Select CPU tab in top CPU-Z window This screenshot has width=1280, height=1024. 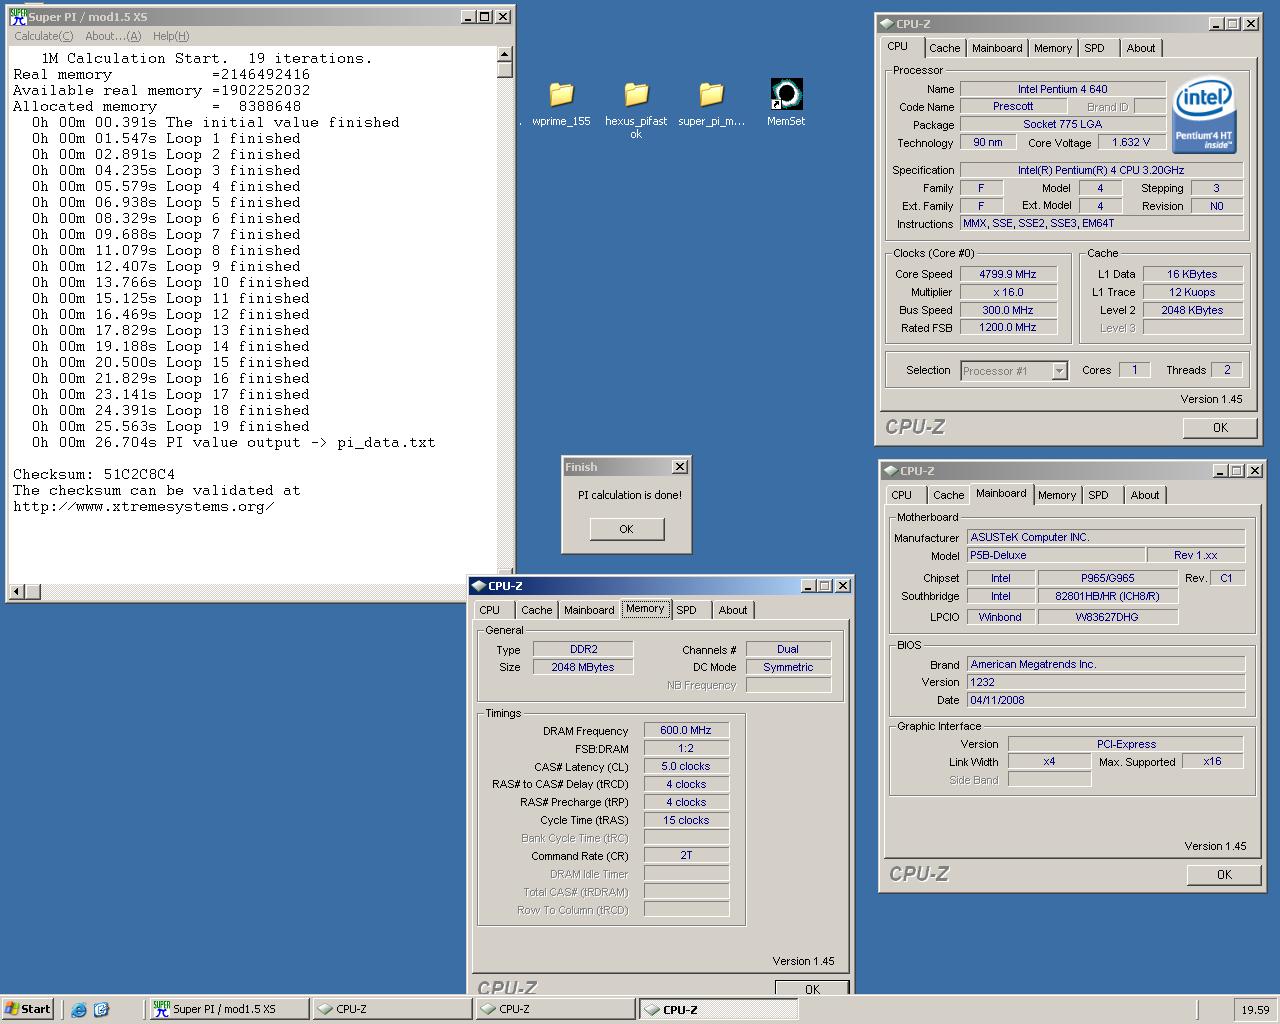point(898,46)
